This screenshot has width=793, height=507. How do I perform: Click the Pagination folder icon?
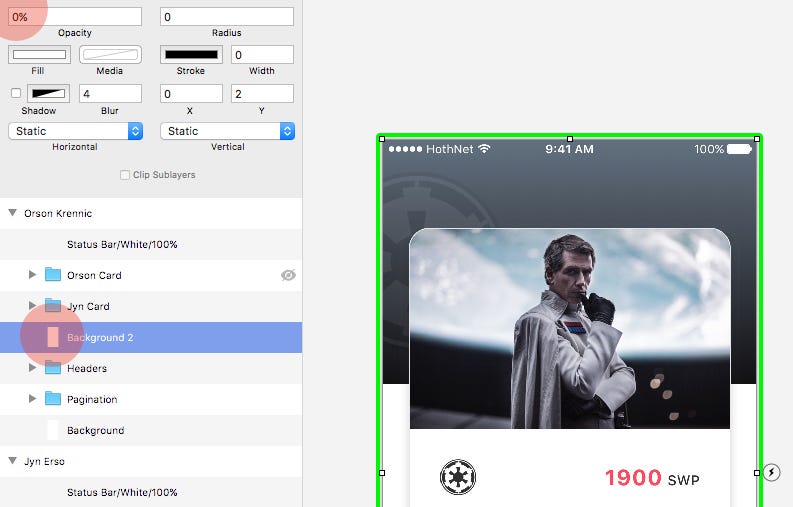click(53, 399)
